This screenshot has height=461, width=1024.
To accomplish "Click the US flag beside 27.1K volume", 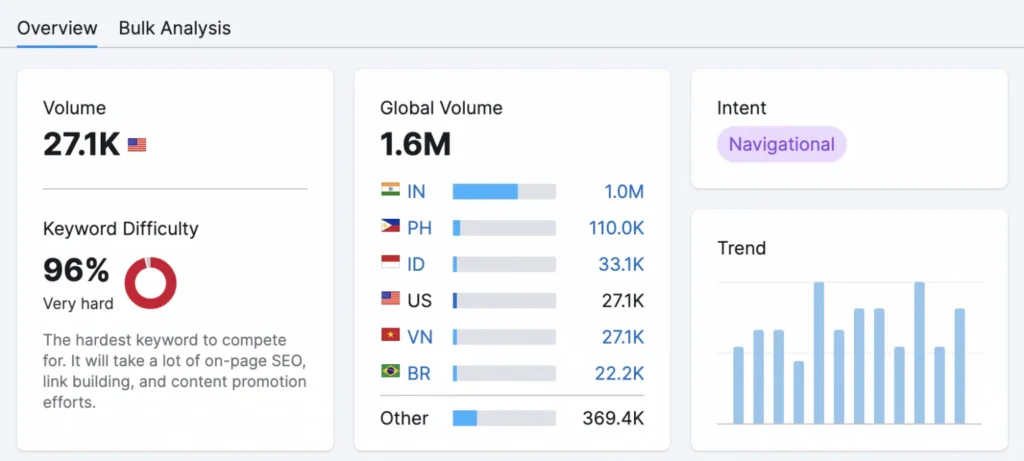I will coord(137,145).
